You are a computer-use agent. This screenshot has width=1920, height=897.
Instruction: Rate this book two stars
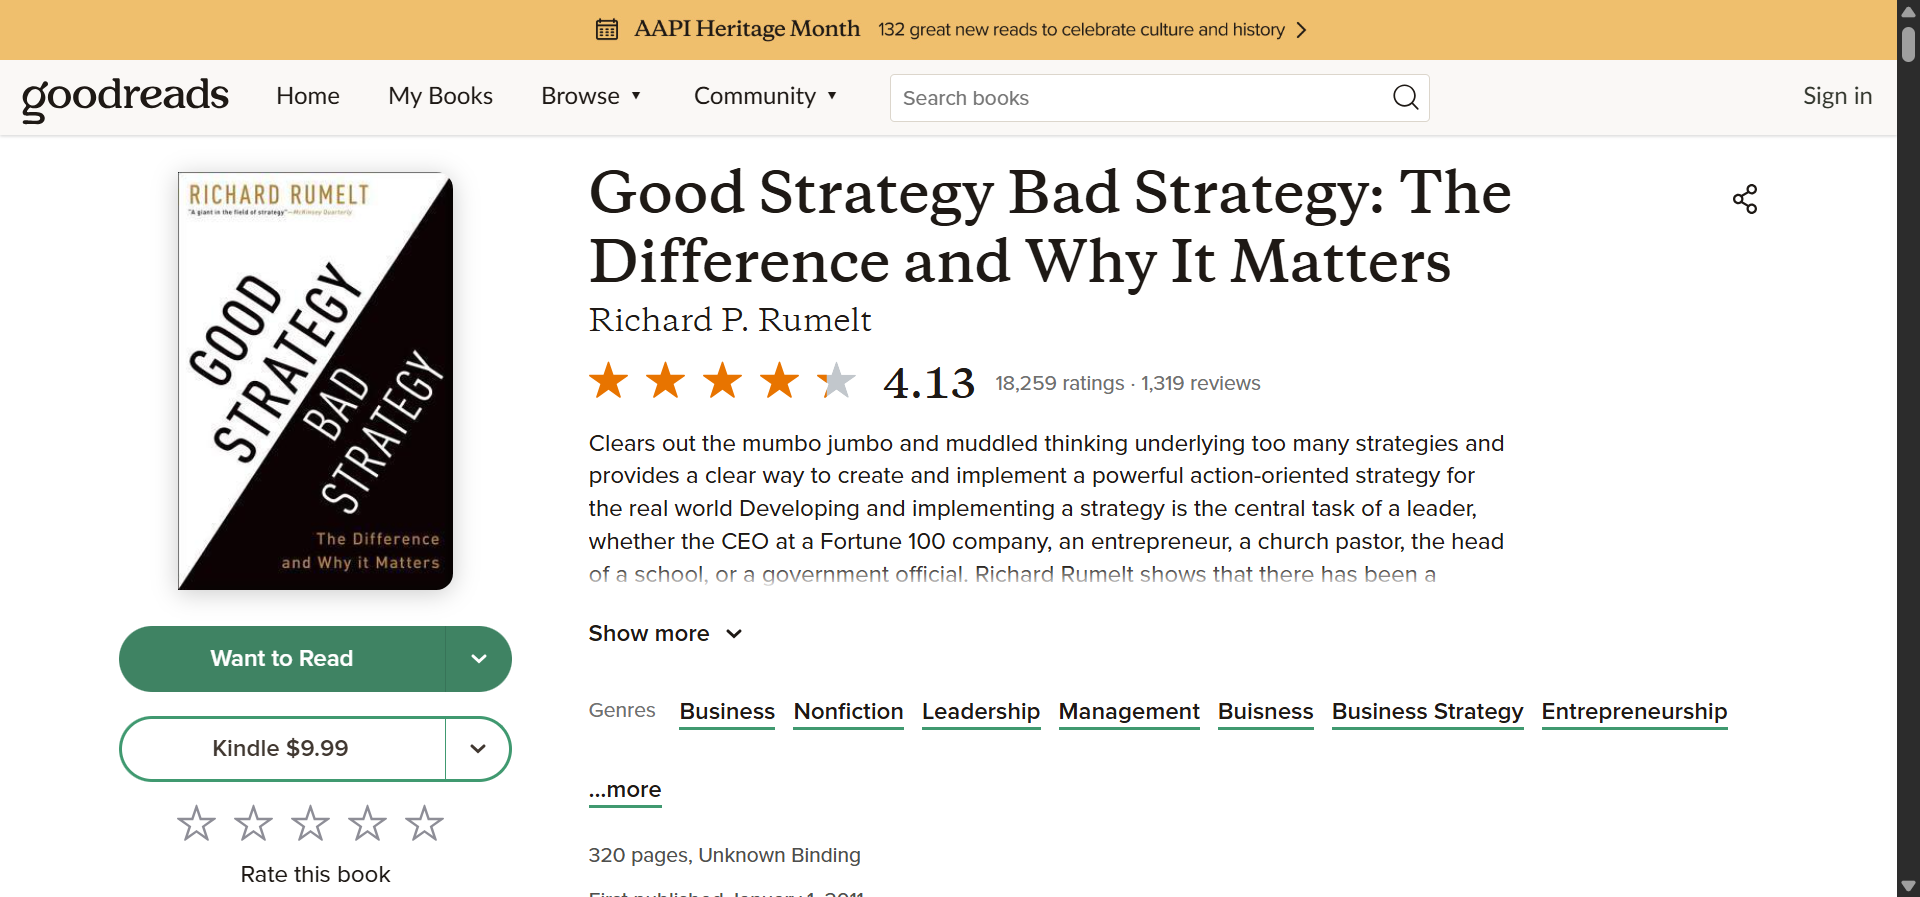tap(253, 823)
